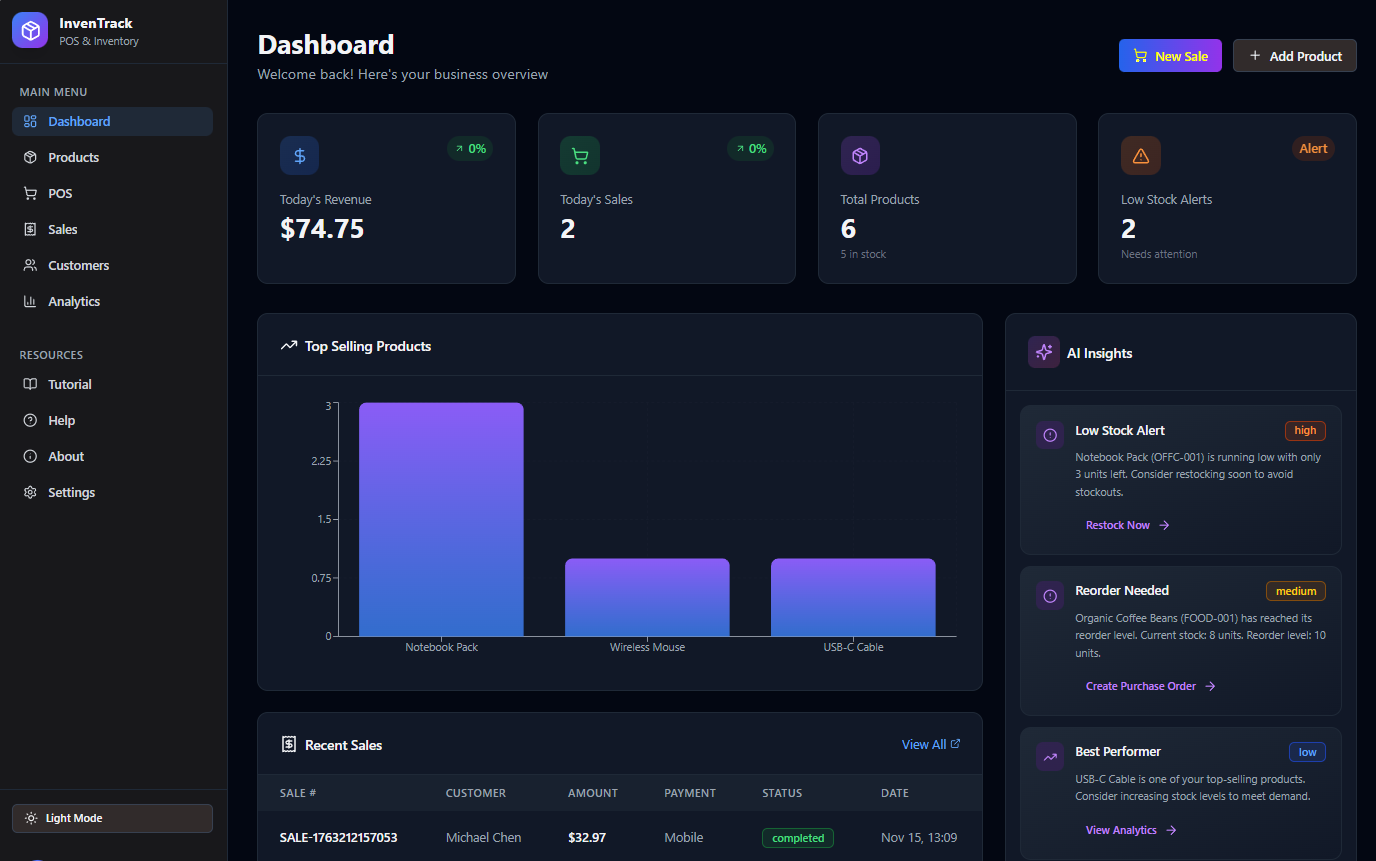Image resolution: width=1376 pixels, height=861 pixels.
Task: Click the trend icon next to Best Performer insight
Action: [x=1050, y=757]
